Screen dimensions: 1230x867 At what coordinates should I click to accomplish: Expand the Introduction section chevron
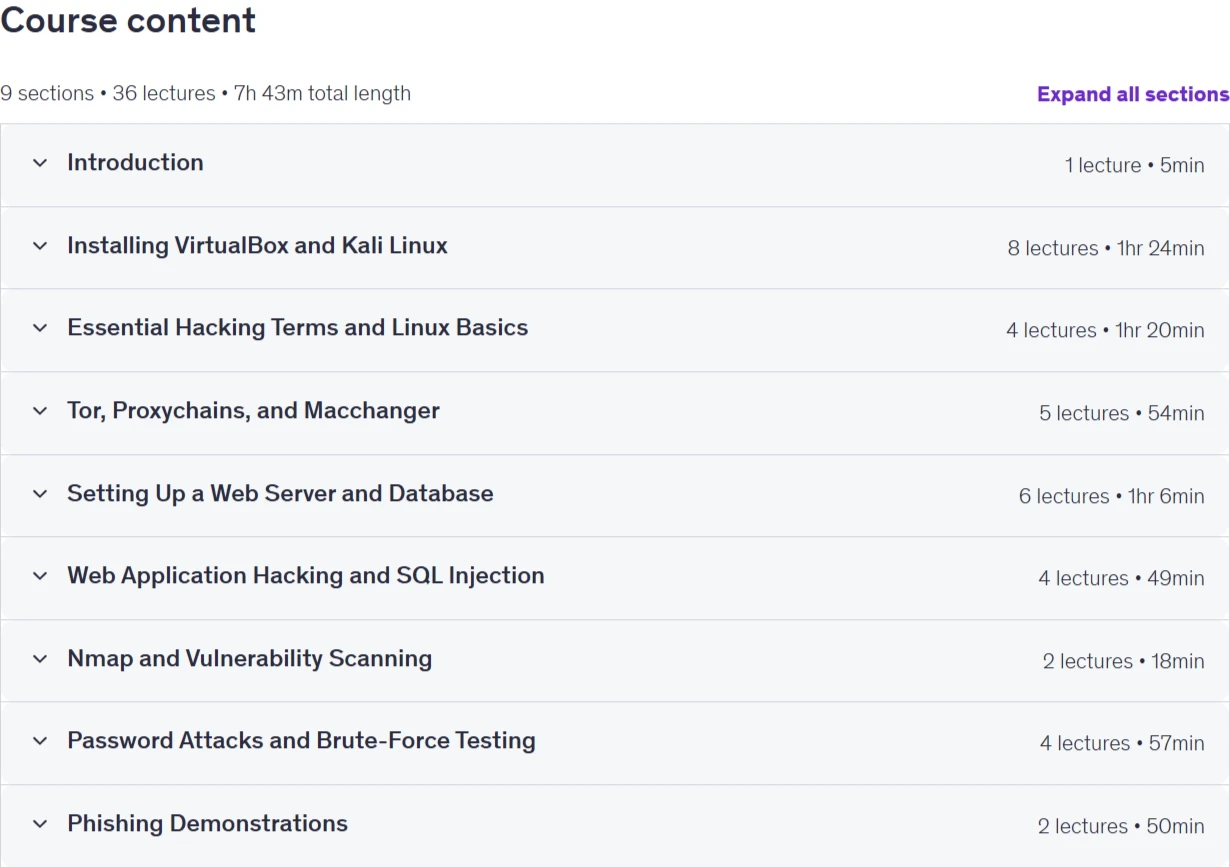click(40, 163)
